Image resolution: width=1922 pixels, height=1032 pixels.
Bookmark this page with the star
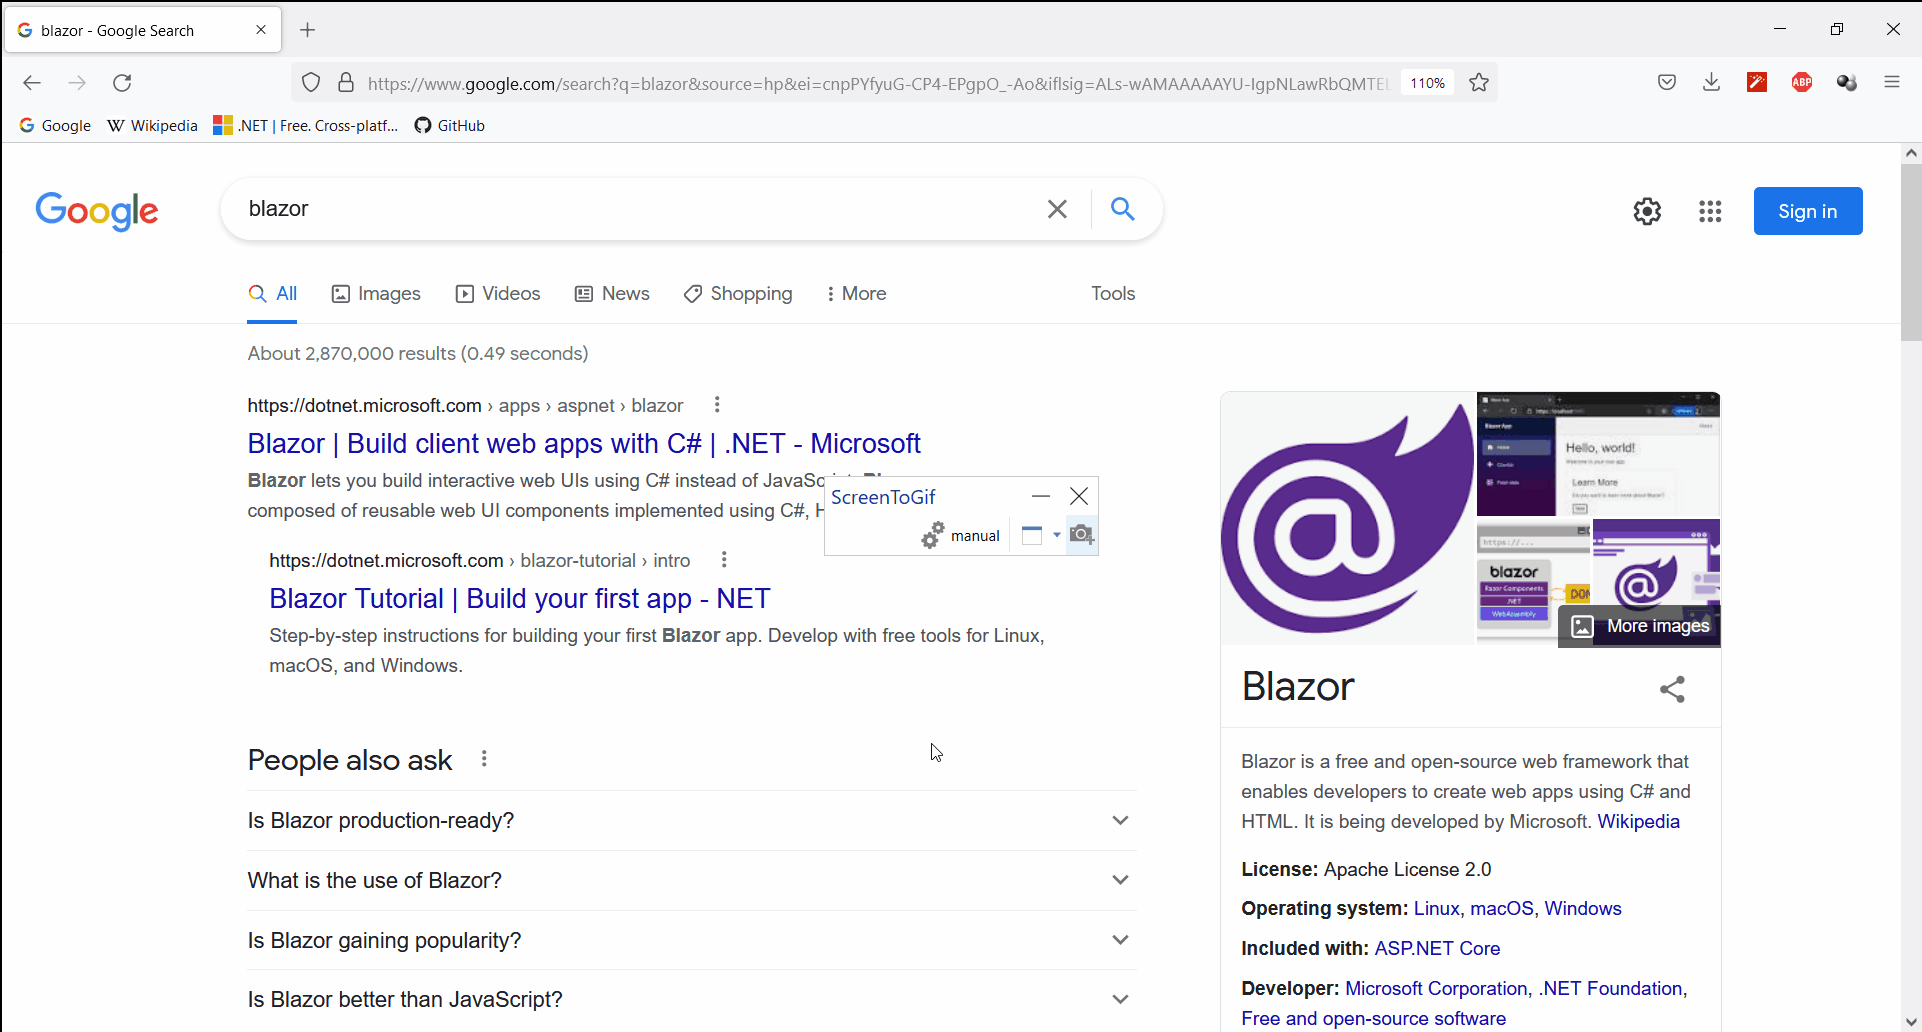pos(1479,83)
